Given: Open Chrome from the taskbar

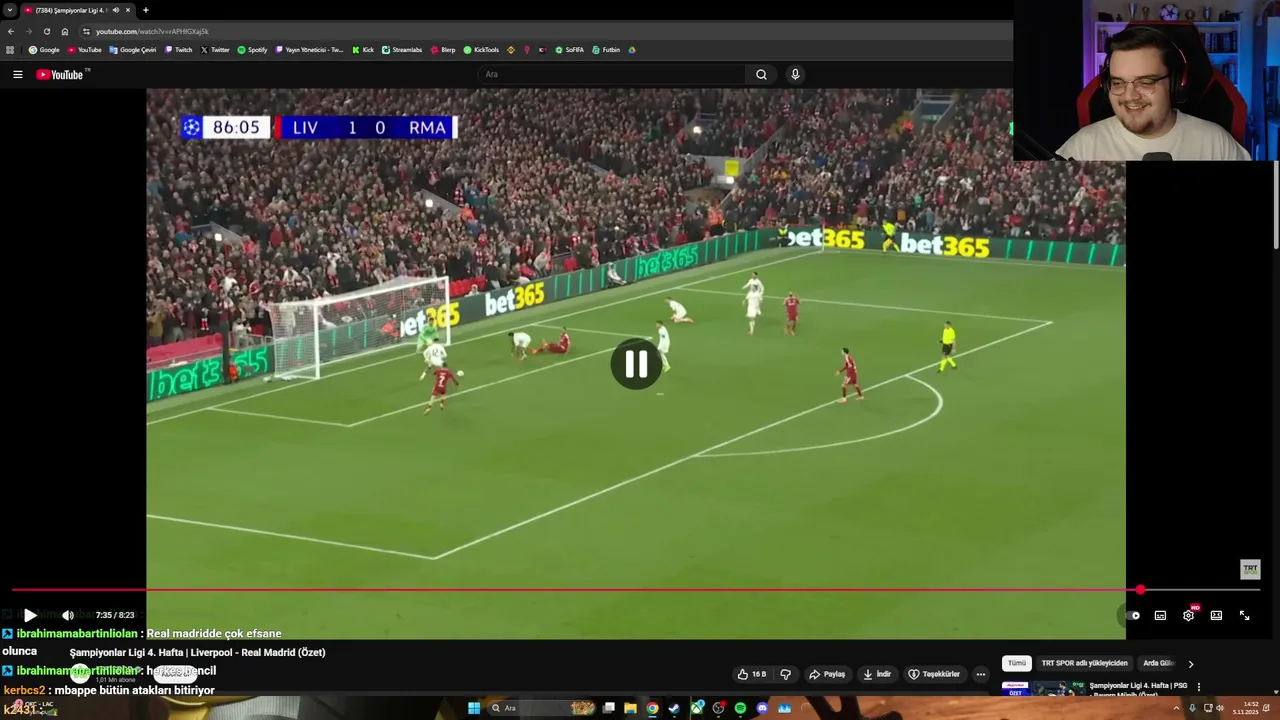Looking at the screenshot, I should point(652,708).
